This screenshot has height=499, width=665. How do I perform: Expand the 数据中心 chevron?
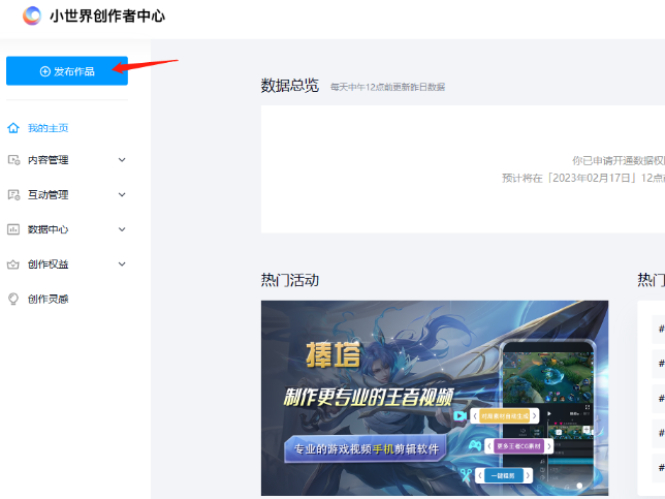click(122, 229)
